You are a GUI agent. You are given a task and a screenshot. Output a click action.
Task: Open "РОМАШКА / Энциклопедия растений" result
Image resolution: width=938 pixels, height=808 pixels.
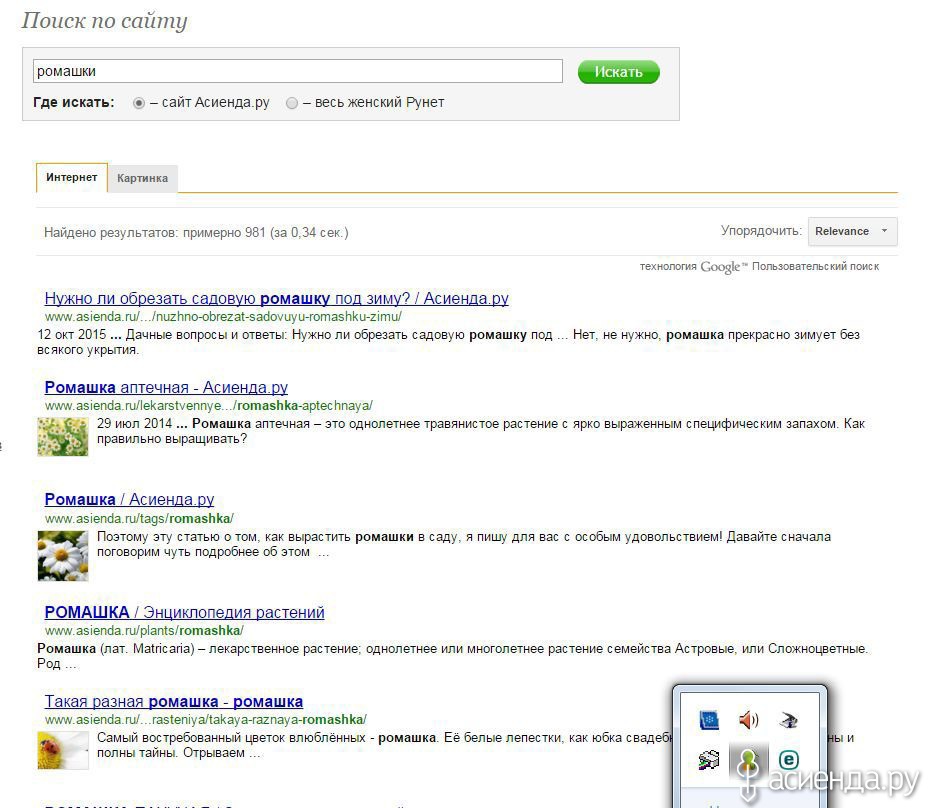184,612
